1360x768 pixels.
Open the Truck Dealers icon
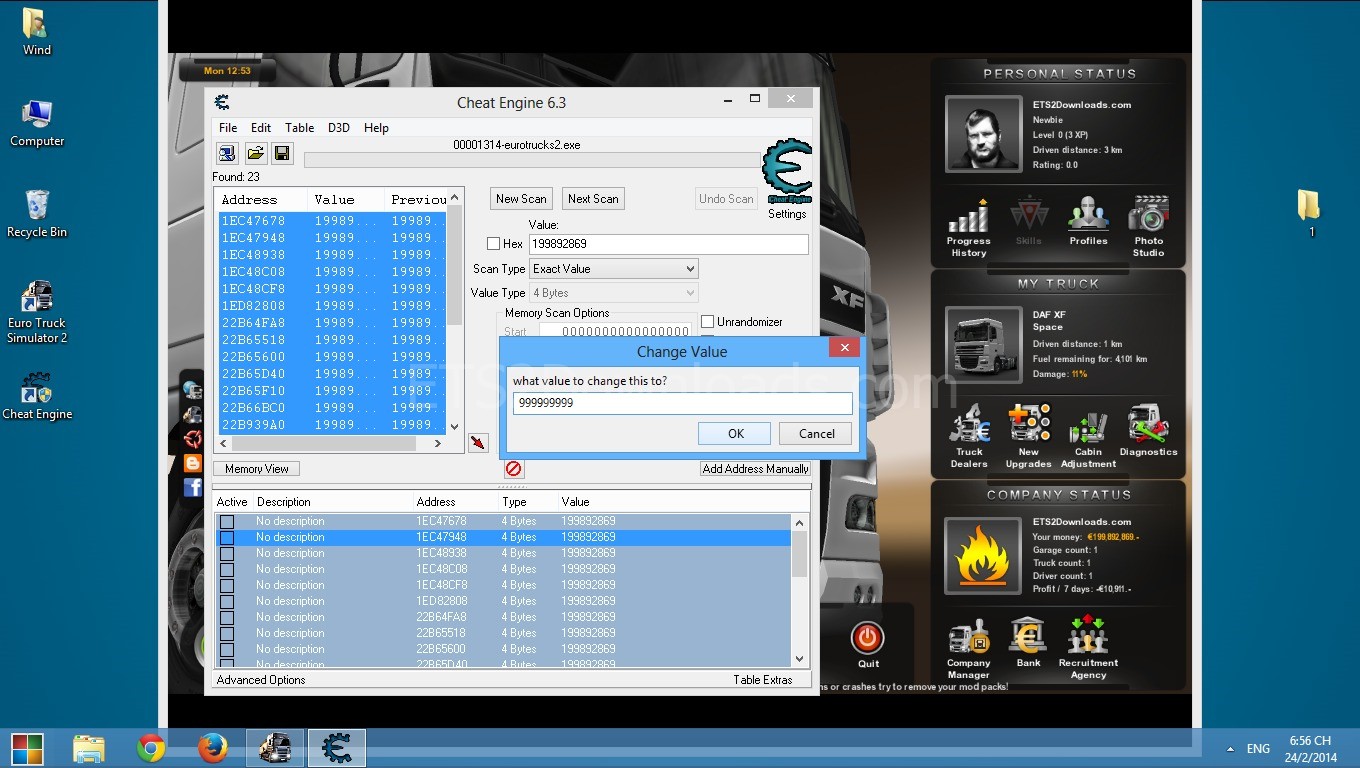point(969,436)
